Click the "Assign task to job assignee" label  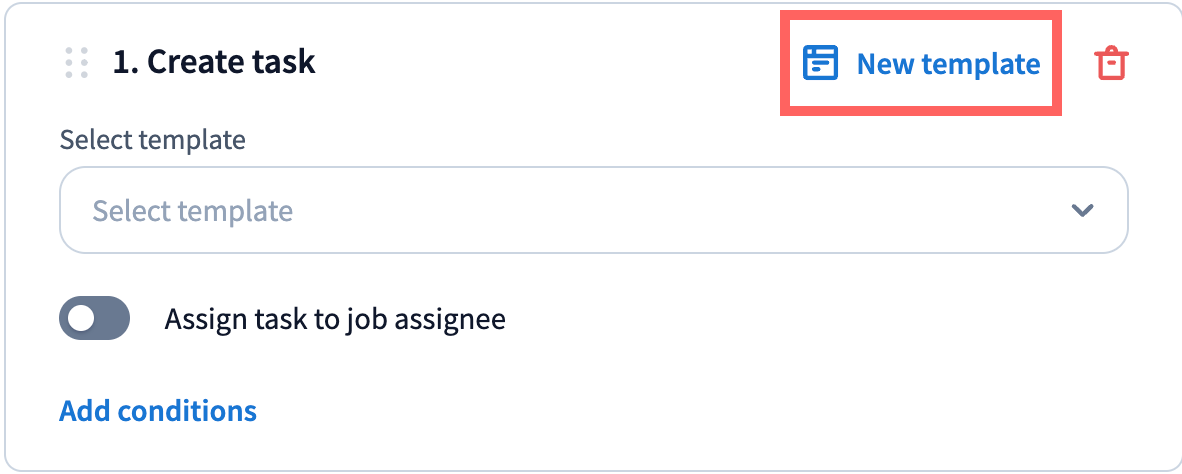click(335, 320)
